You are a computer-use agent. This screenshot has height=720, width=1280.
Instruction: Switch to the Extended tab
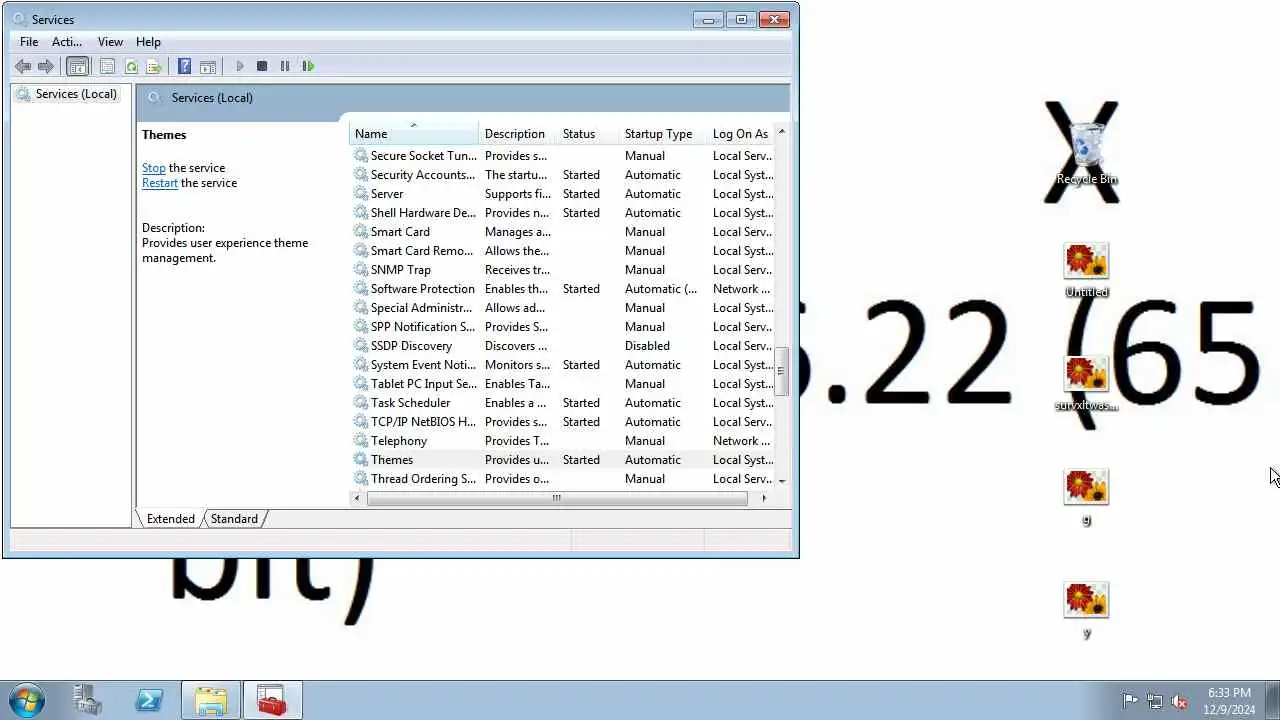click(x=171, y=519)
